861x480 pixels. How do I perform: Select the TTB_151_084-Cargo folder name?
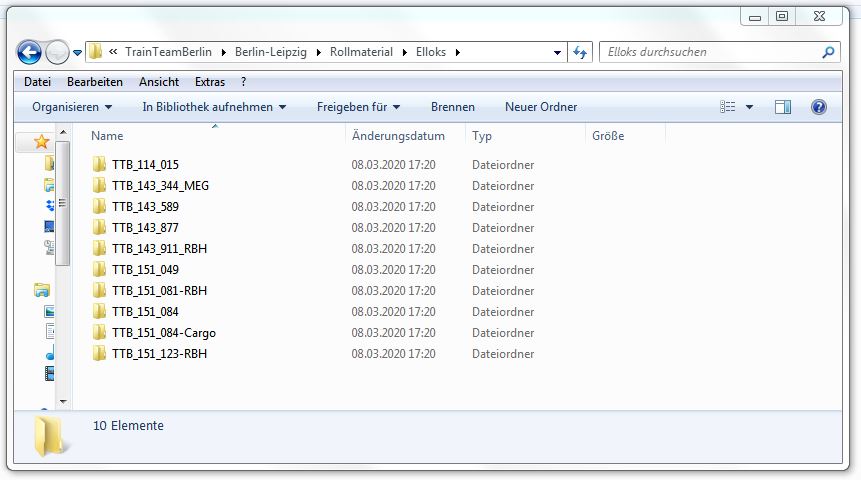164,333
